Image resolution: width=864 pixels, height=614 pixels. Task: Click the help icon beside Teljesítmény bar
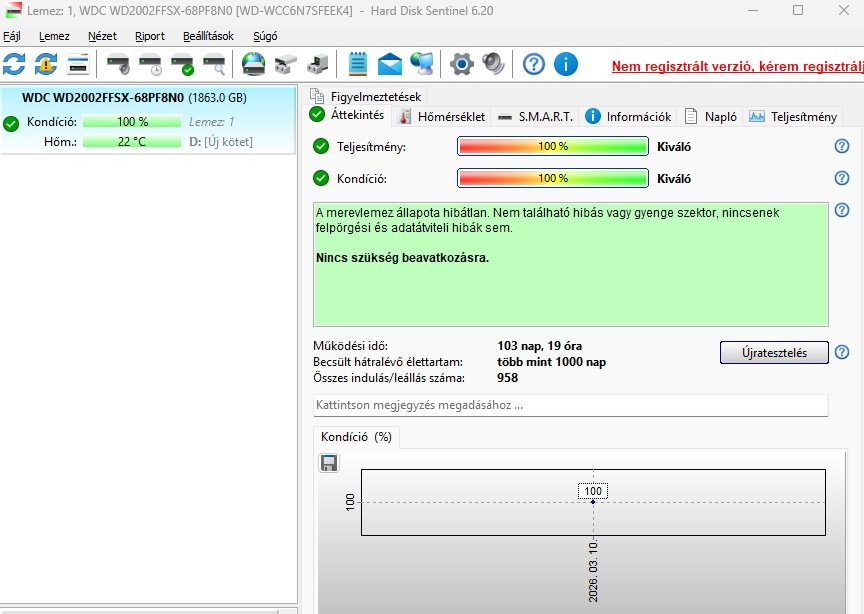[841, 146]
